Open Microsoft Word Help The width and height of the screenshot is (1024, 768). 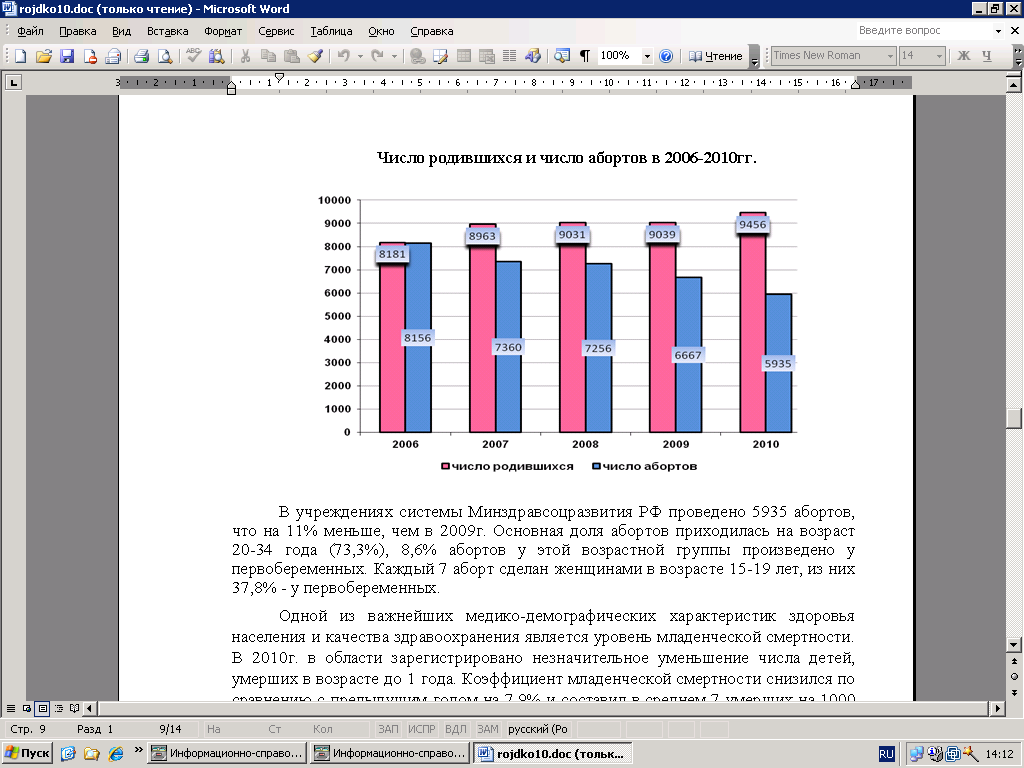point(666,56)
